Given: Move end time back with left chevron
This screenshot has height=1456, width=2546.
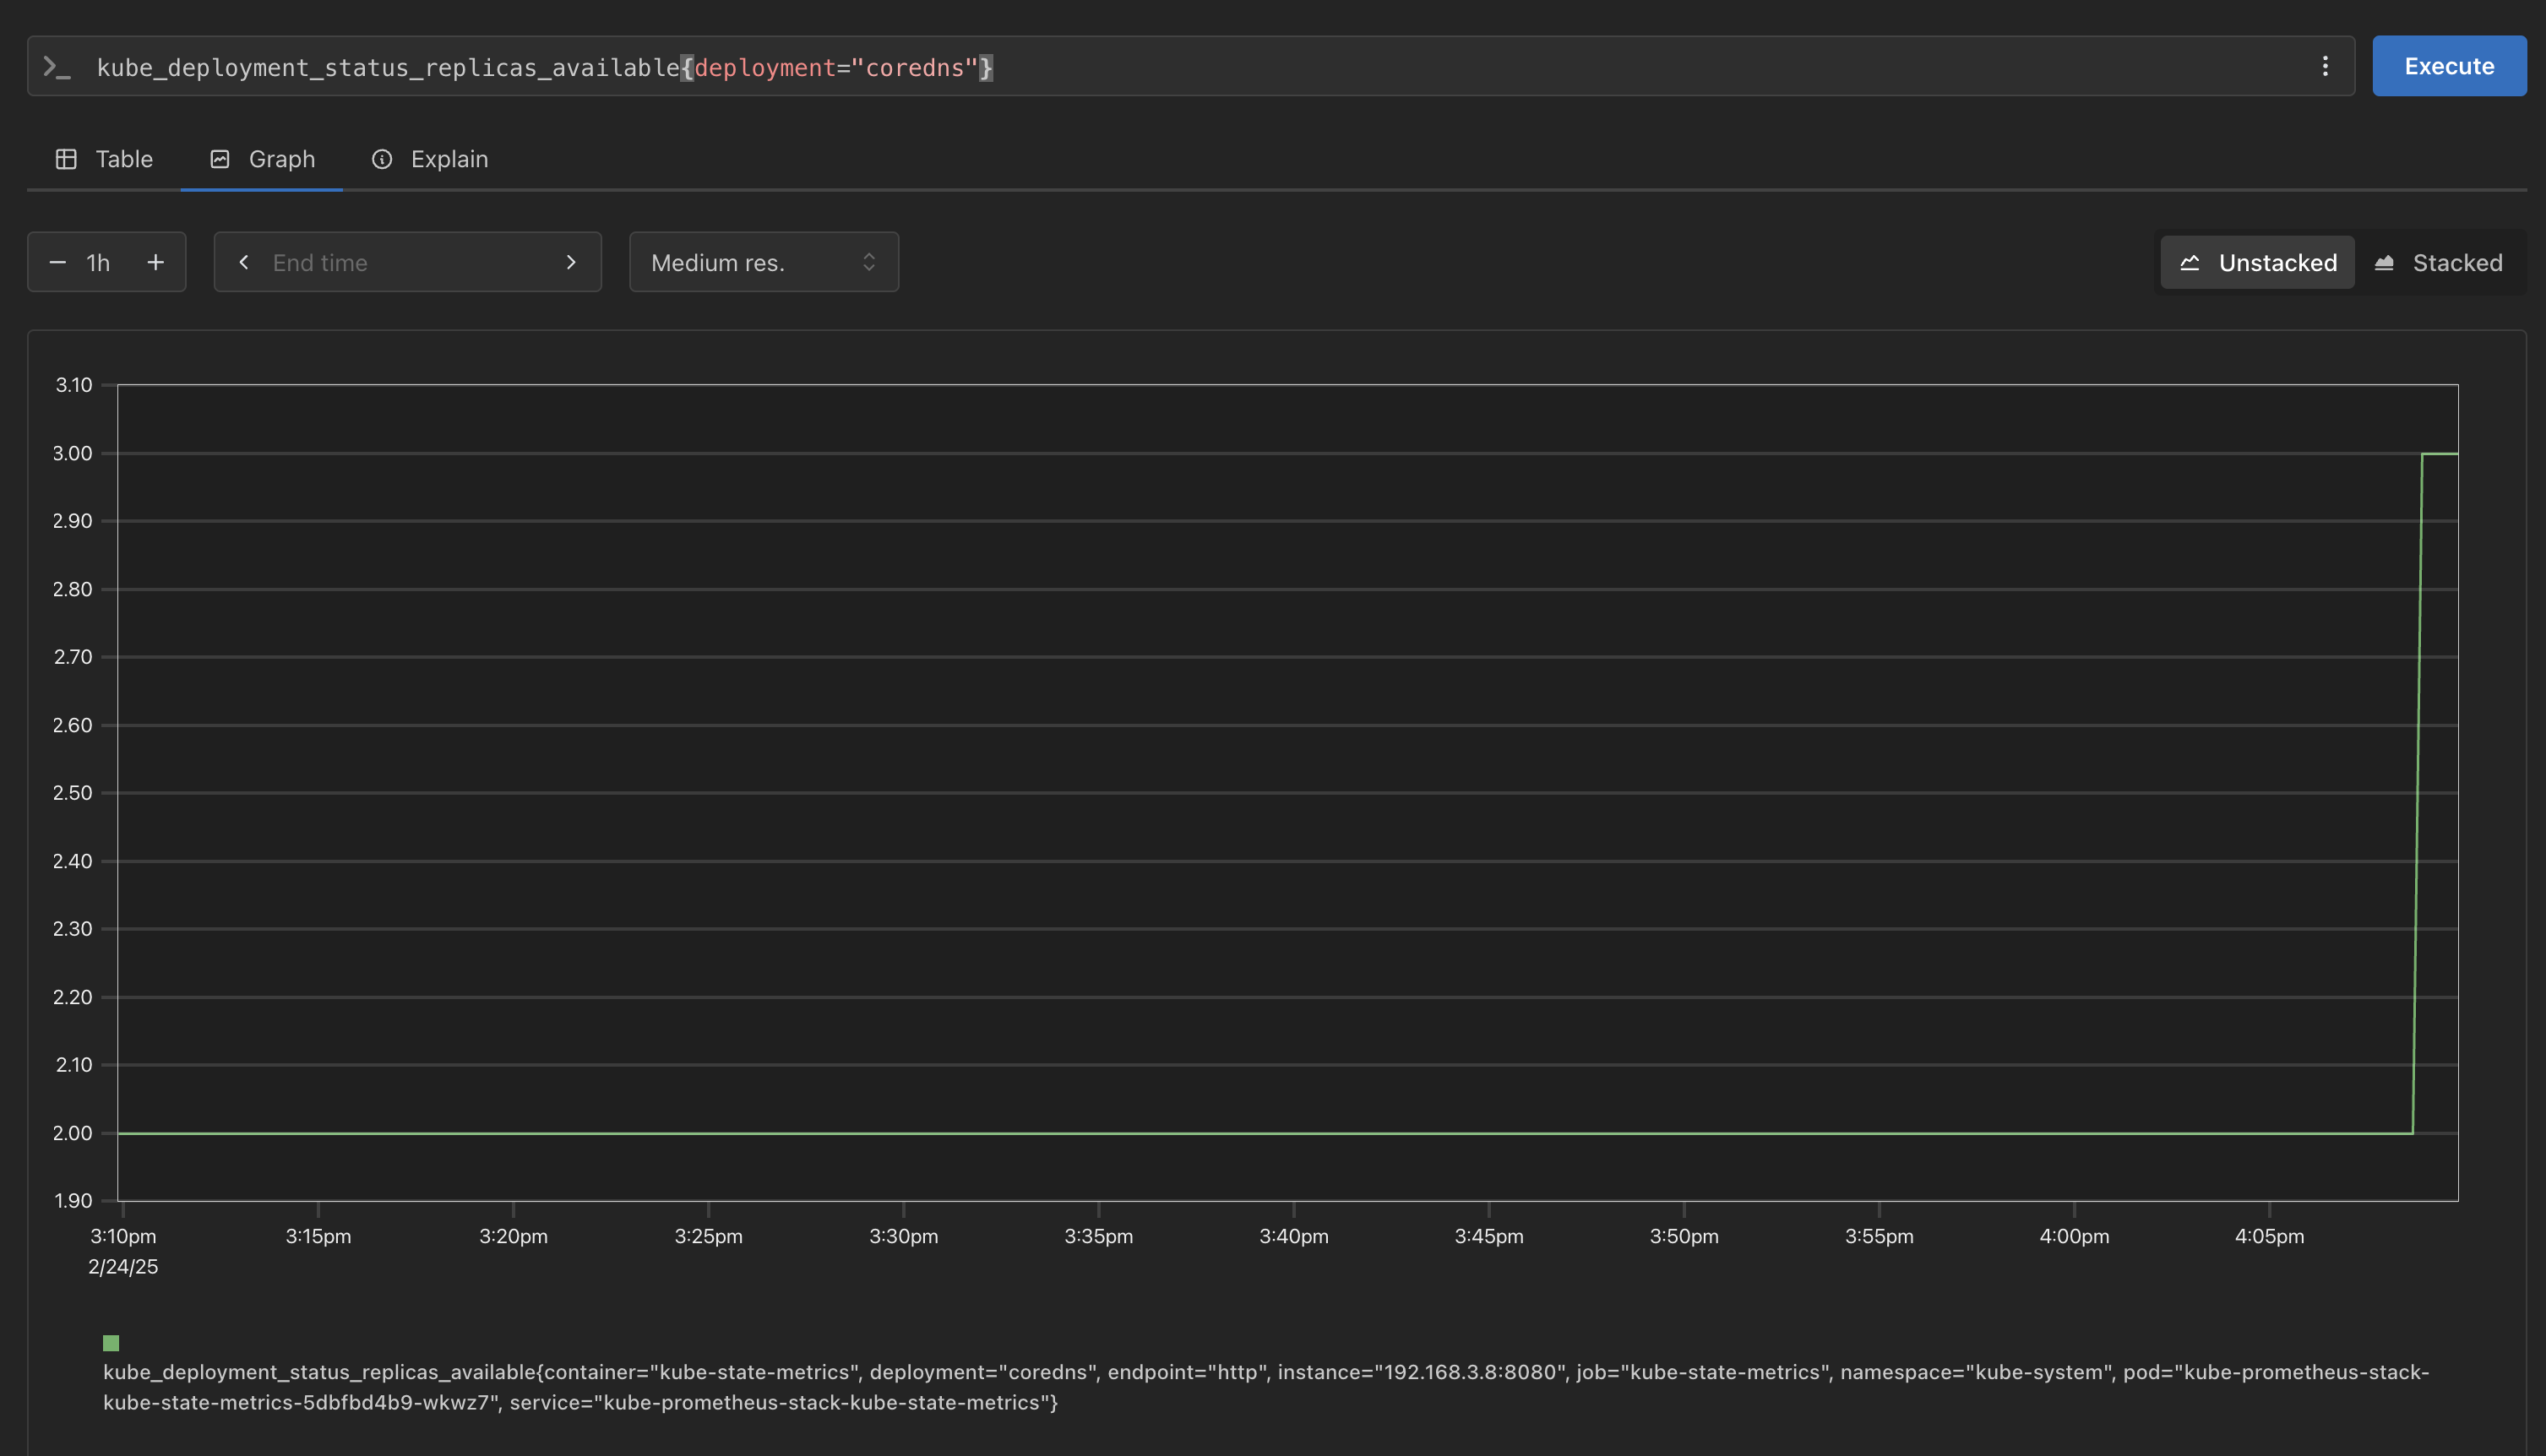Looking at the screenshot, I should pos(244,262).
